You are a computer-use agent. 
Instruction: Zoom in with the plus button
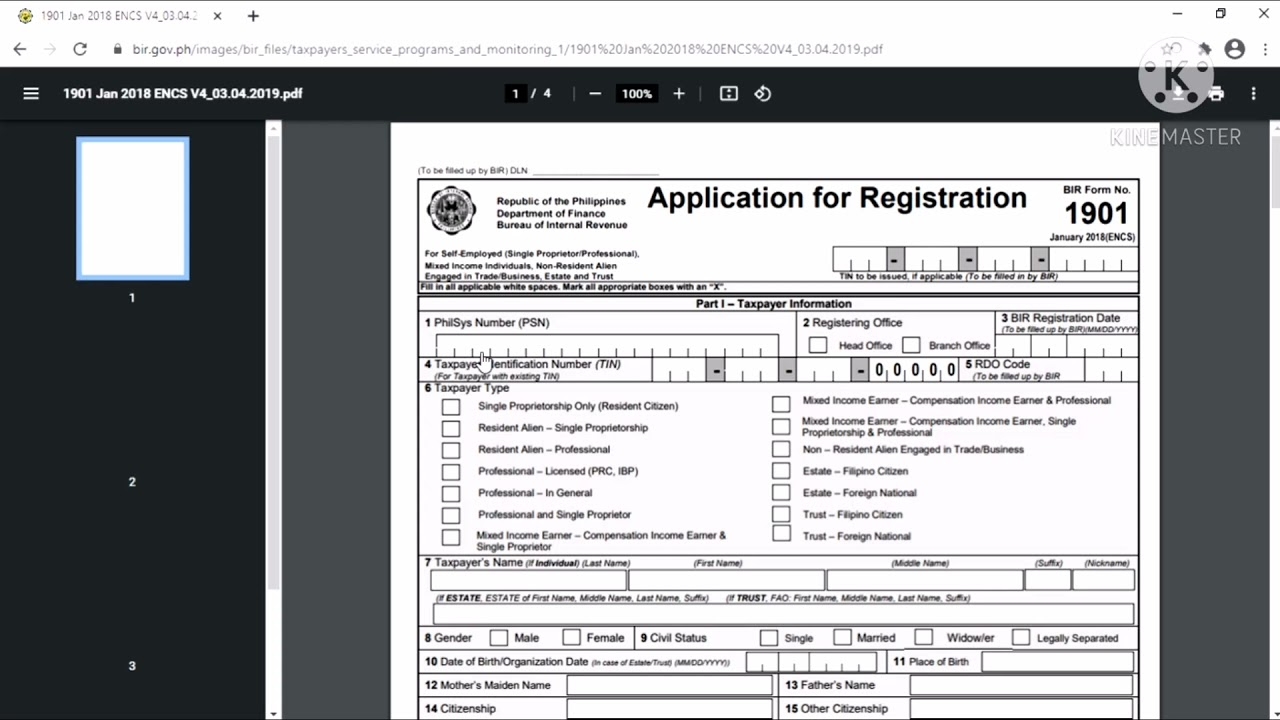tap(679, 93)
